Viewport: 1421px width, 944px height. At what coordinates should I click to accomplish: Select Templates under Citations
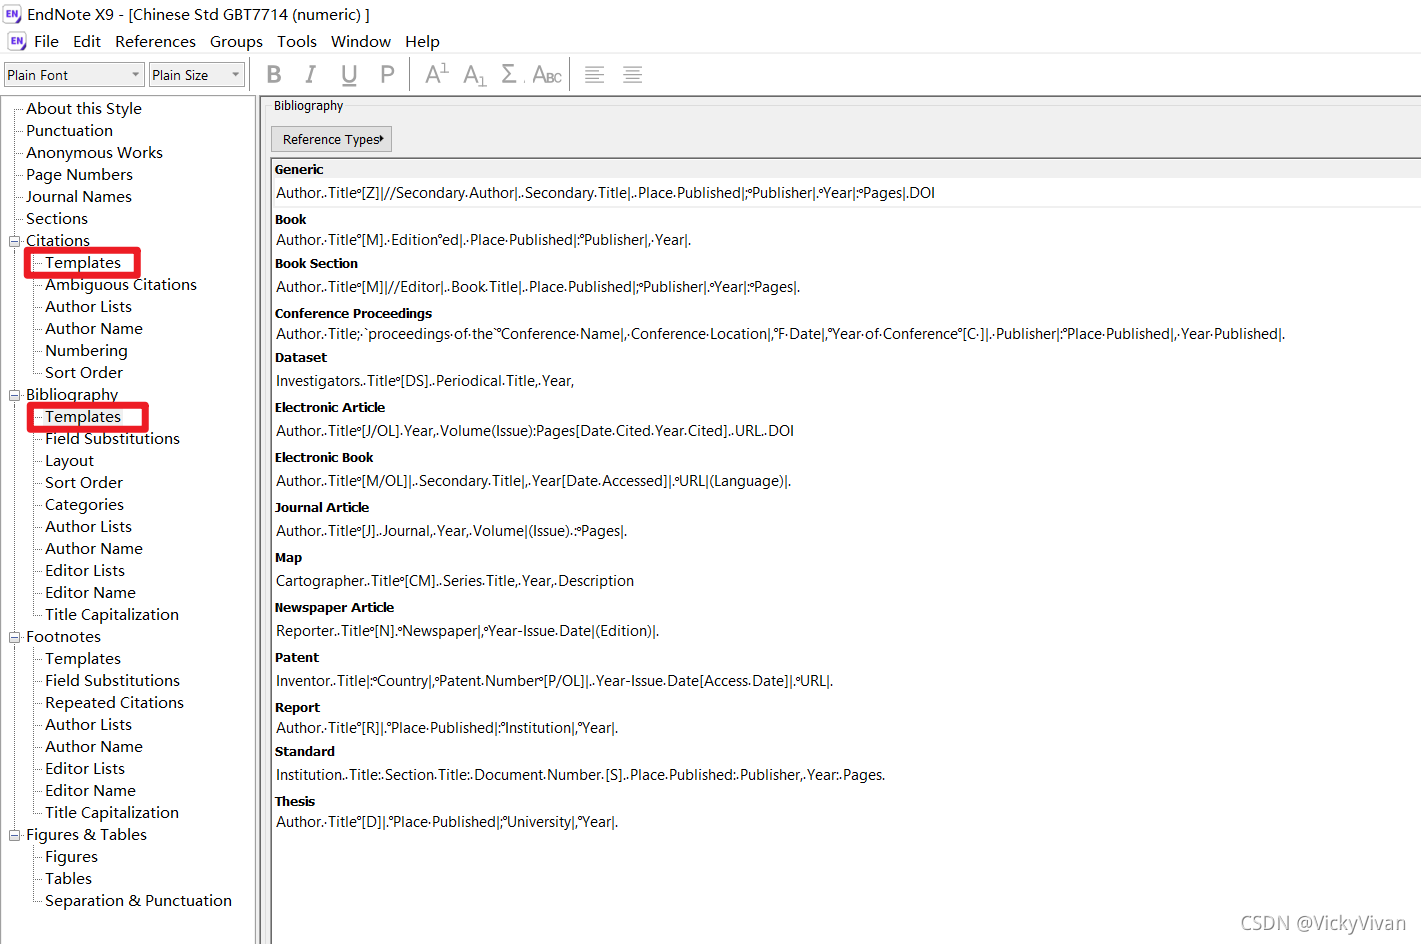click(83, 262)
